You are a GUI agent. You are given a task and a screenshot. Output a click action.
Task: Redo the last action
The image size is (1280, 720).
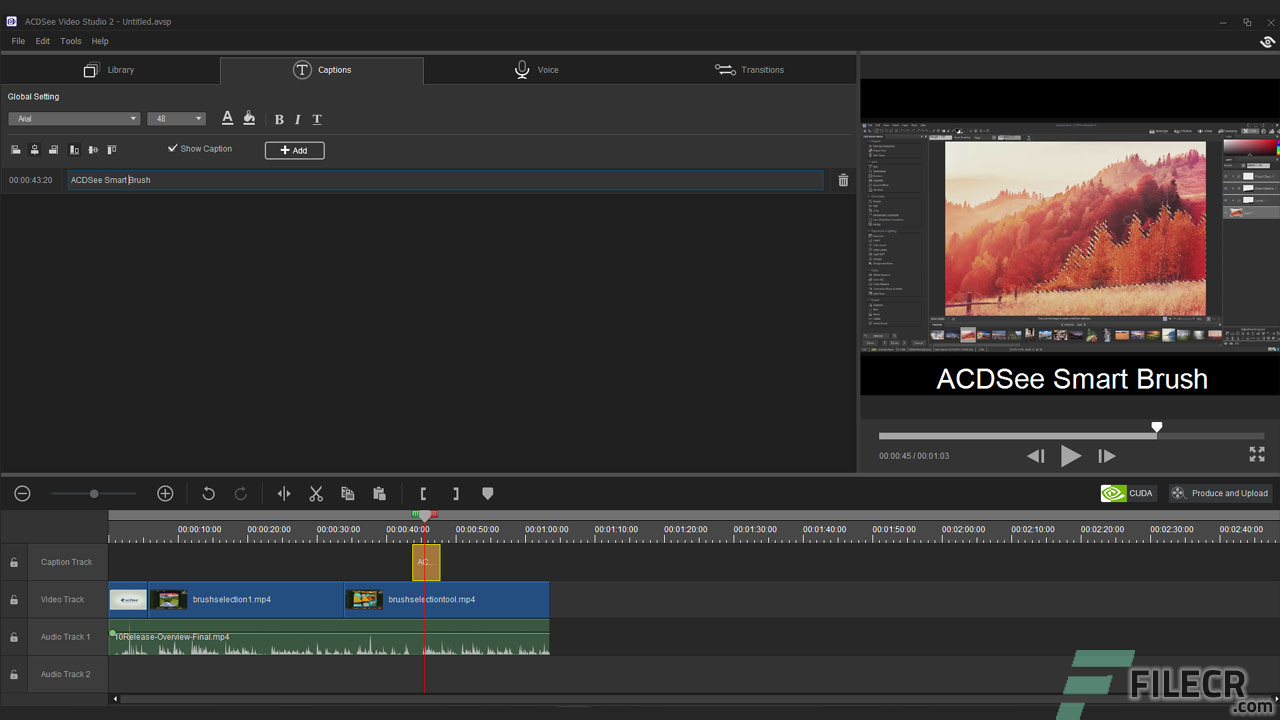[241, 493]
